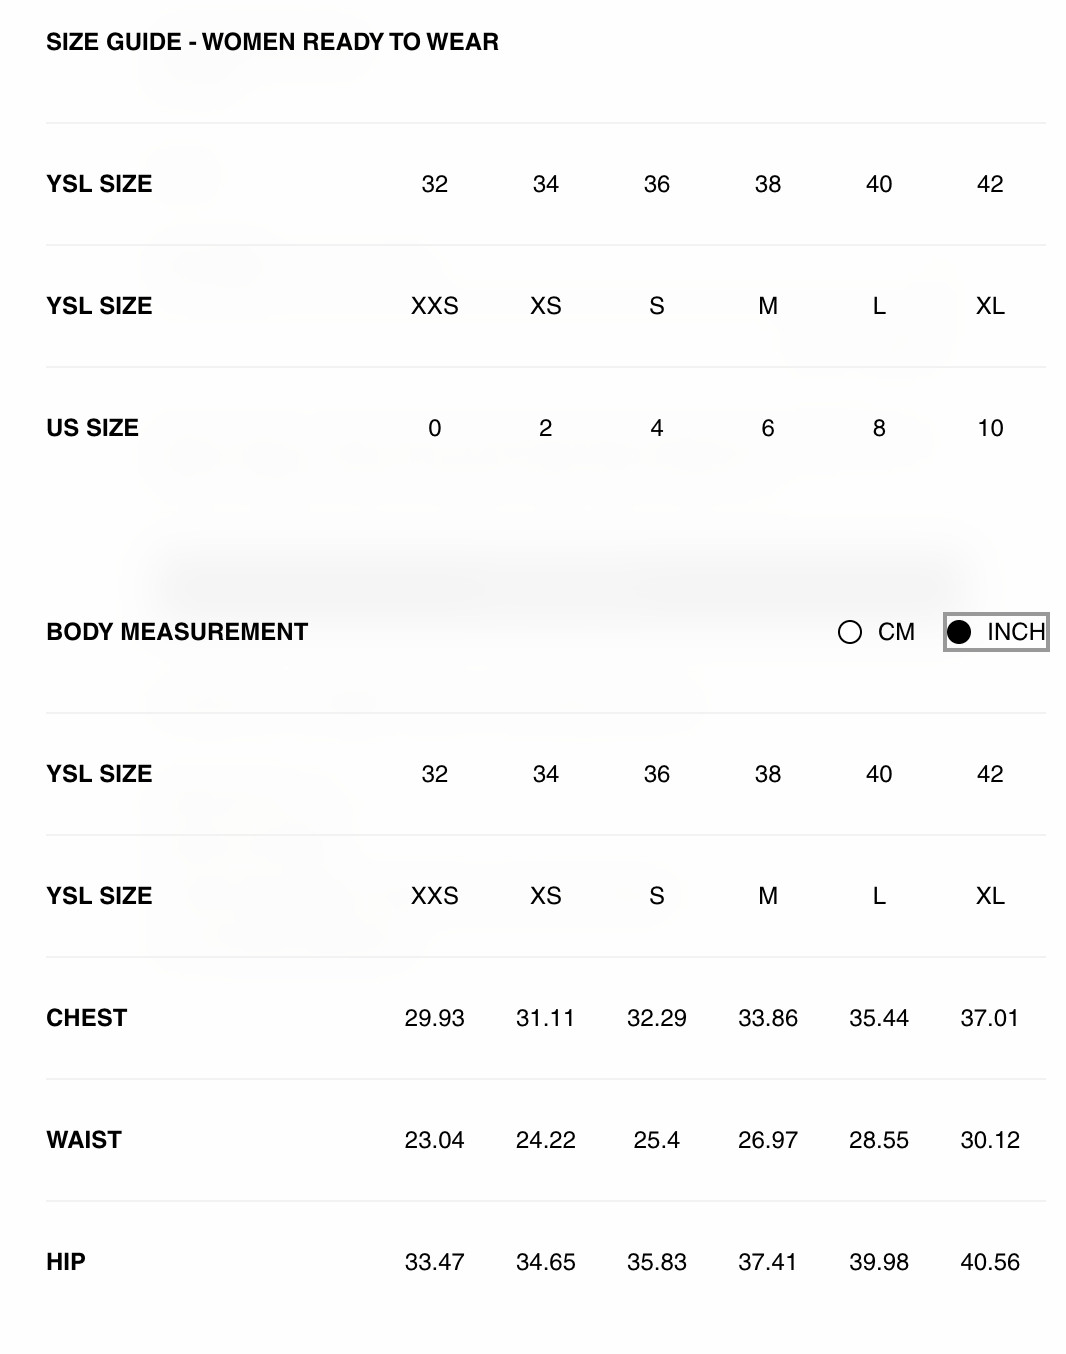Click the US SIZE row label
This screenshot has width=1066, height=1354.
coord(92,428)
